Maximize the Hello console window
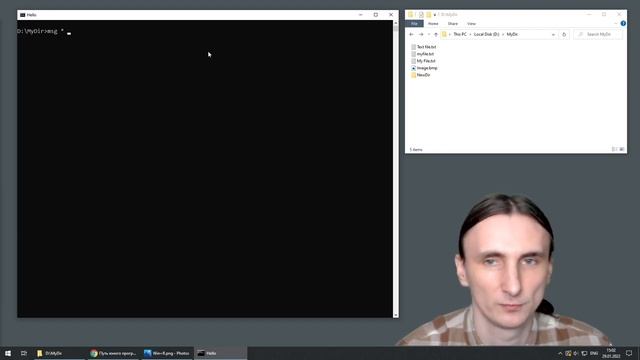This screenshot has width=640, height=360. coord(376,15)
